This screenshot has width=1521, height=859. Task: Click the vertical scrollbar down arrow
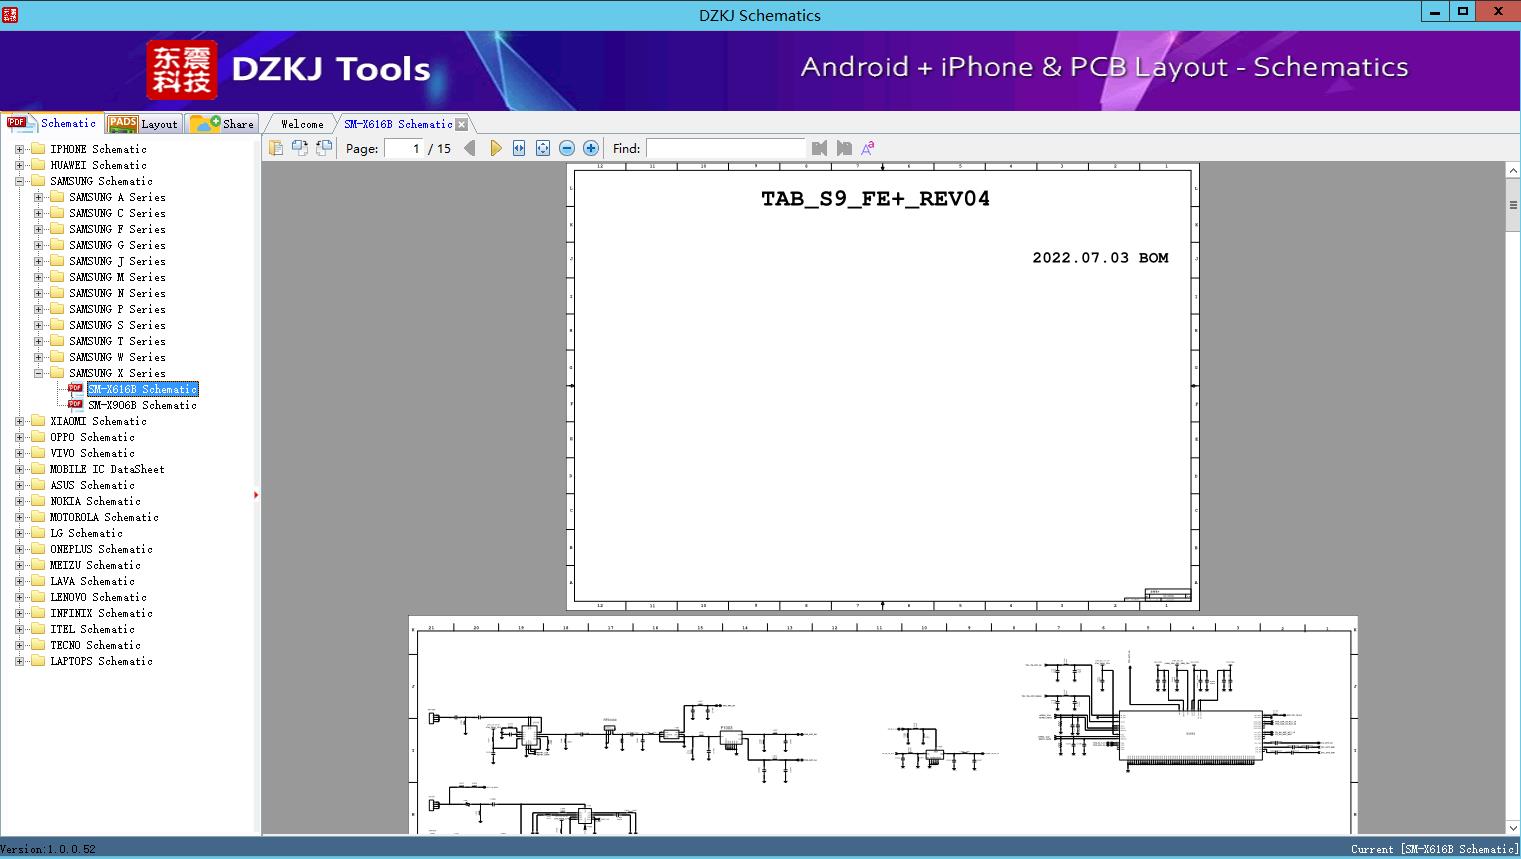point(1513,827)
